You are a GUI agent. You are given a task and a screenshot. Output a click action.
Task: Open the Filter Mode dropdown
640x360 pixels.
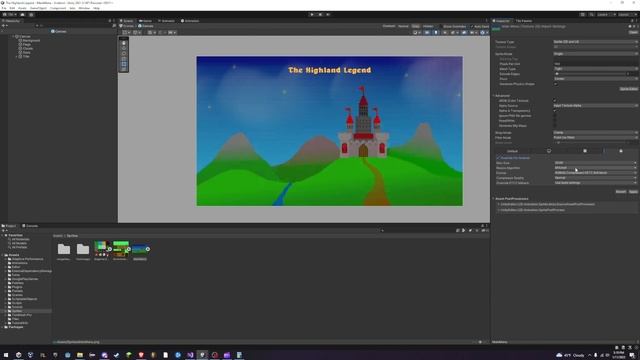(595, 138)
